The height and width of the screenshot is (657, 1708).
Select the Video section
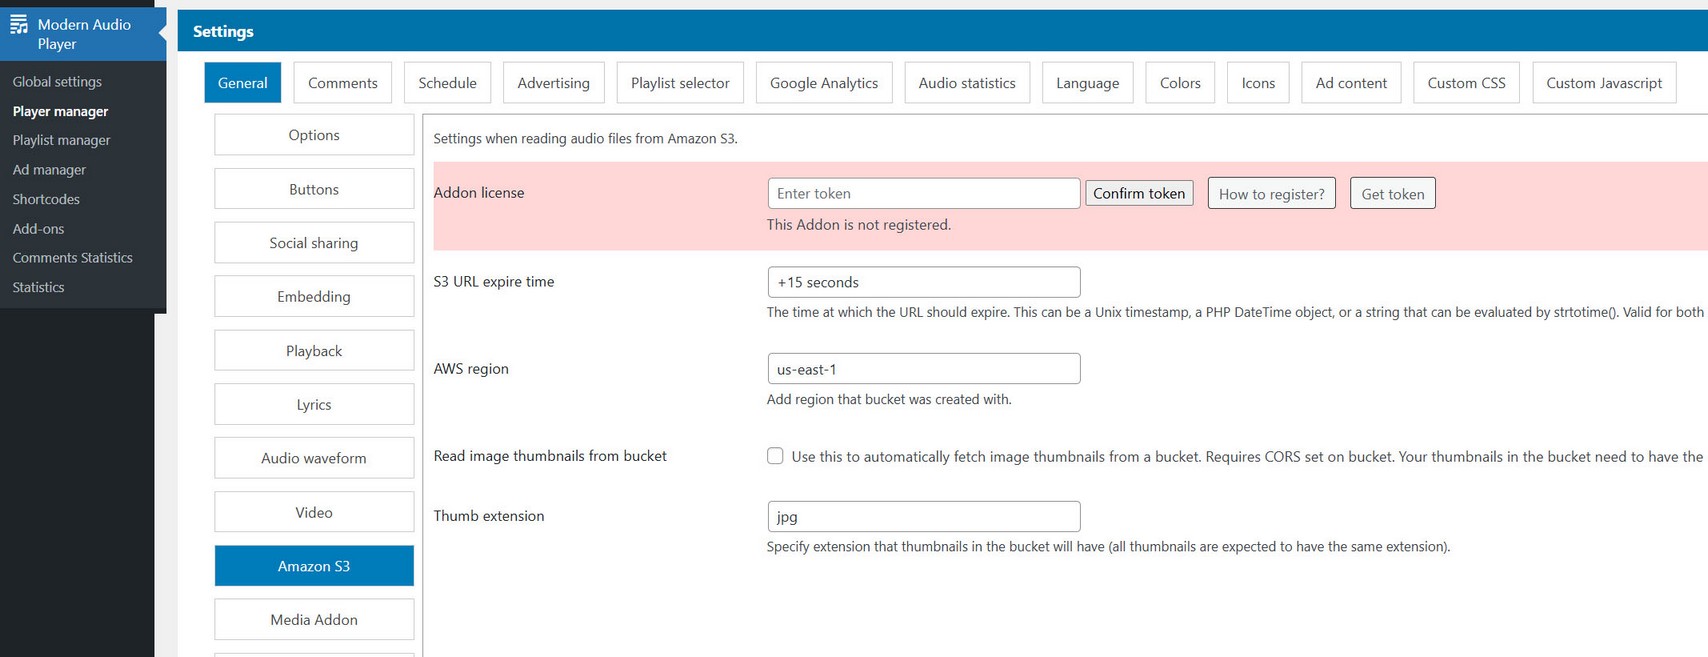[x=314, y=512]
